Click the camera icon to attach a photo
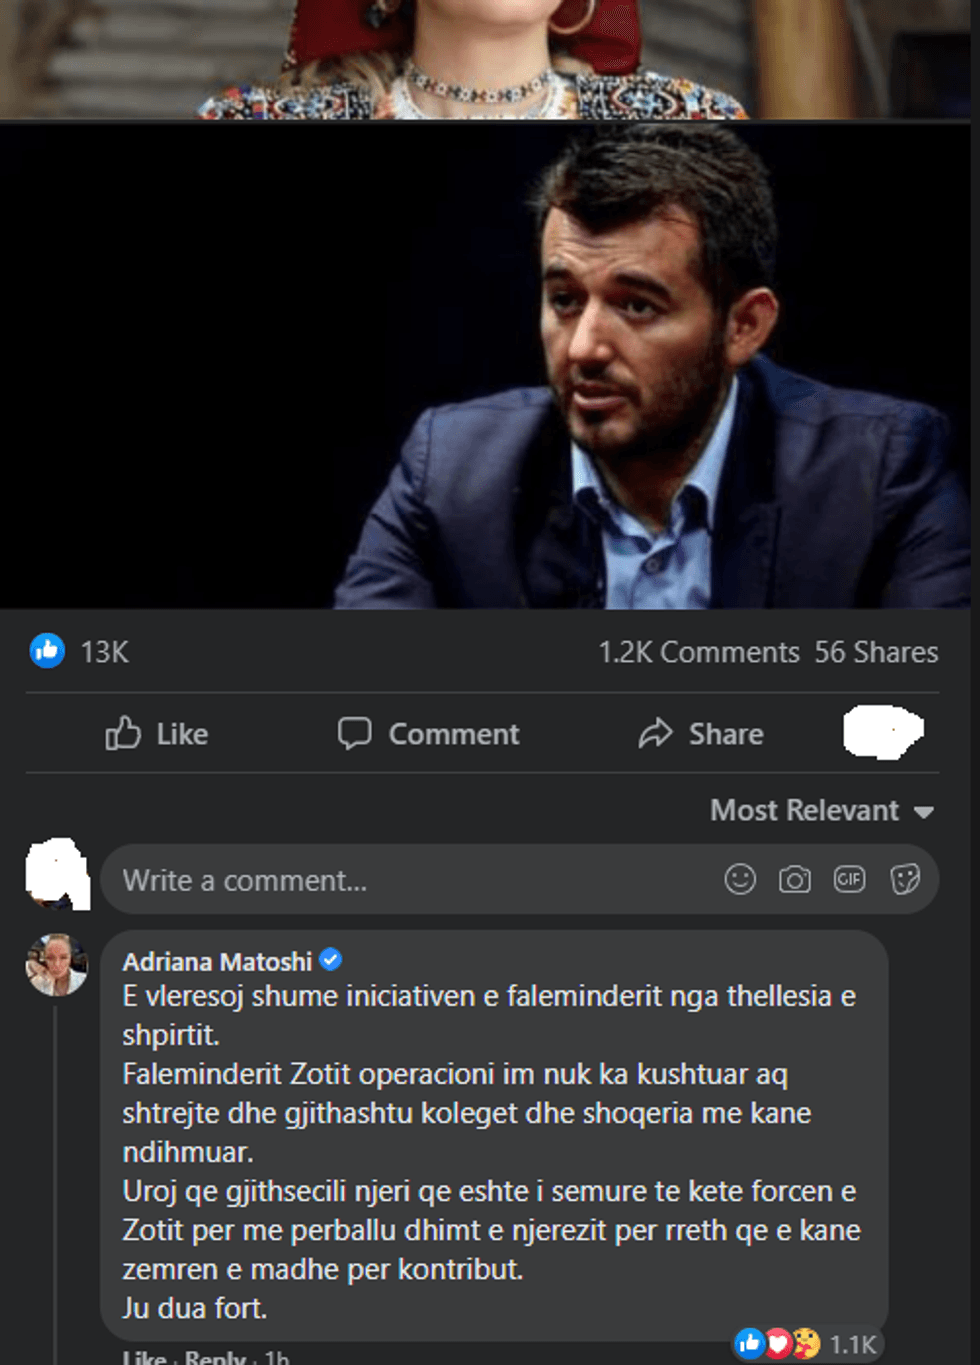 pyautogui.click(x=794, y=880)
